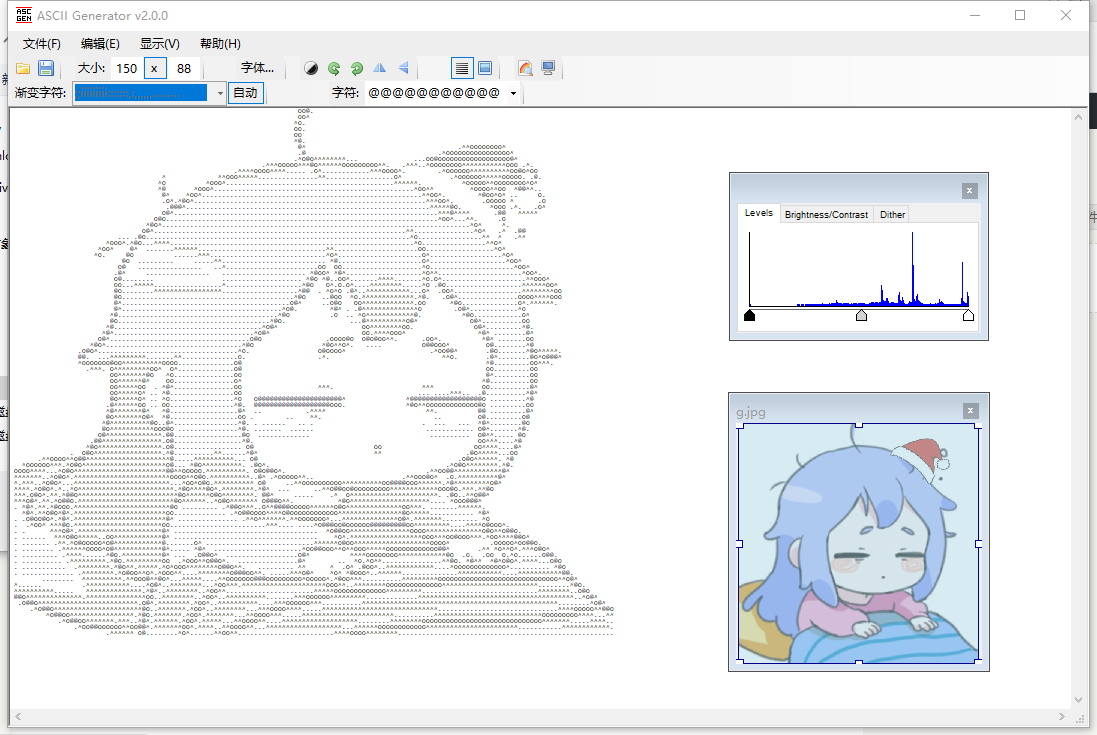Image resolution: width=1097 pixels, height=735 pixels.
Task: Close the g.jpg preview panel
Action: 970,411
